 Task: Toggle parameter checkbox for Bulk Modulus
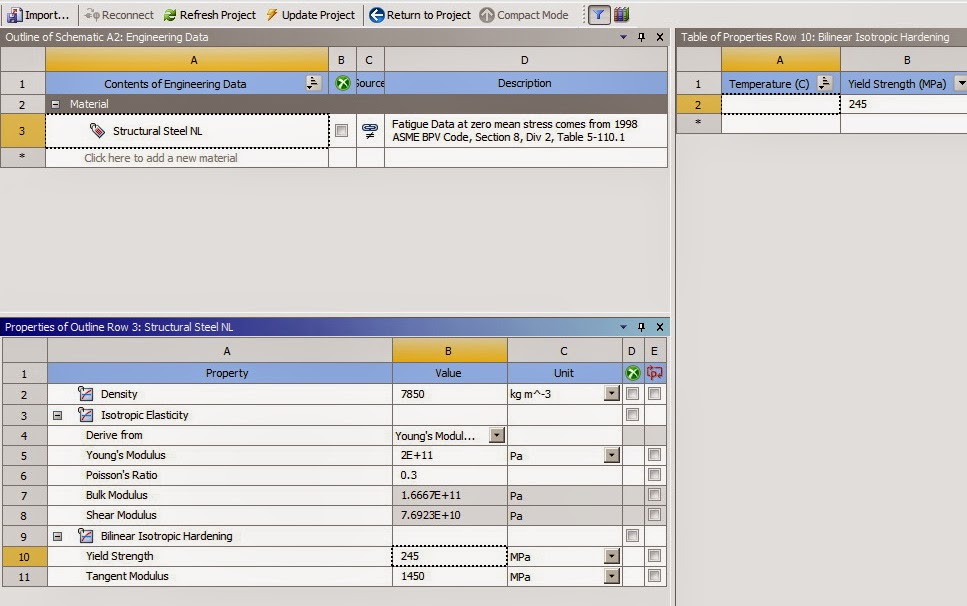(654, 495)
